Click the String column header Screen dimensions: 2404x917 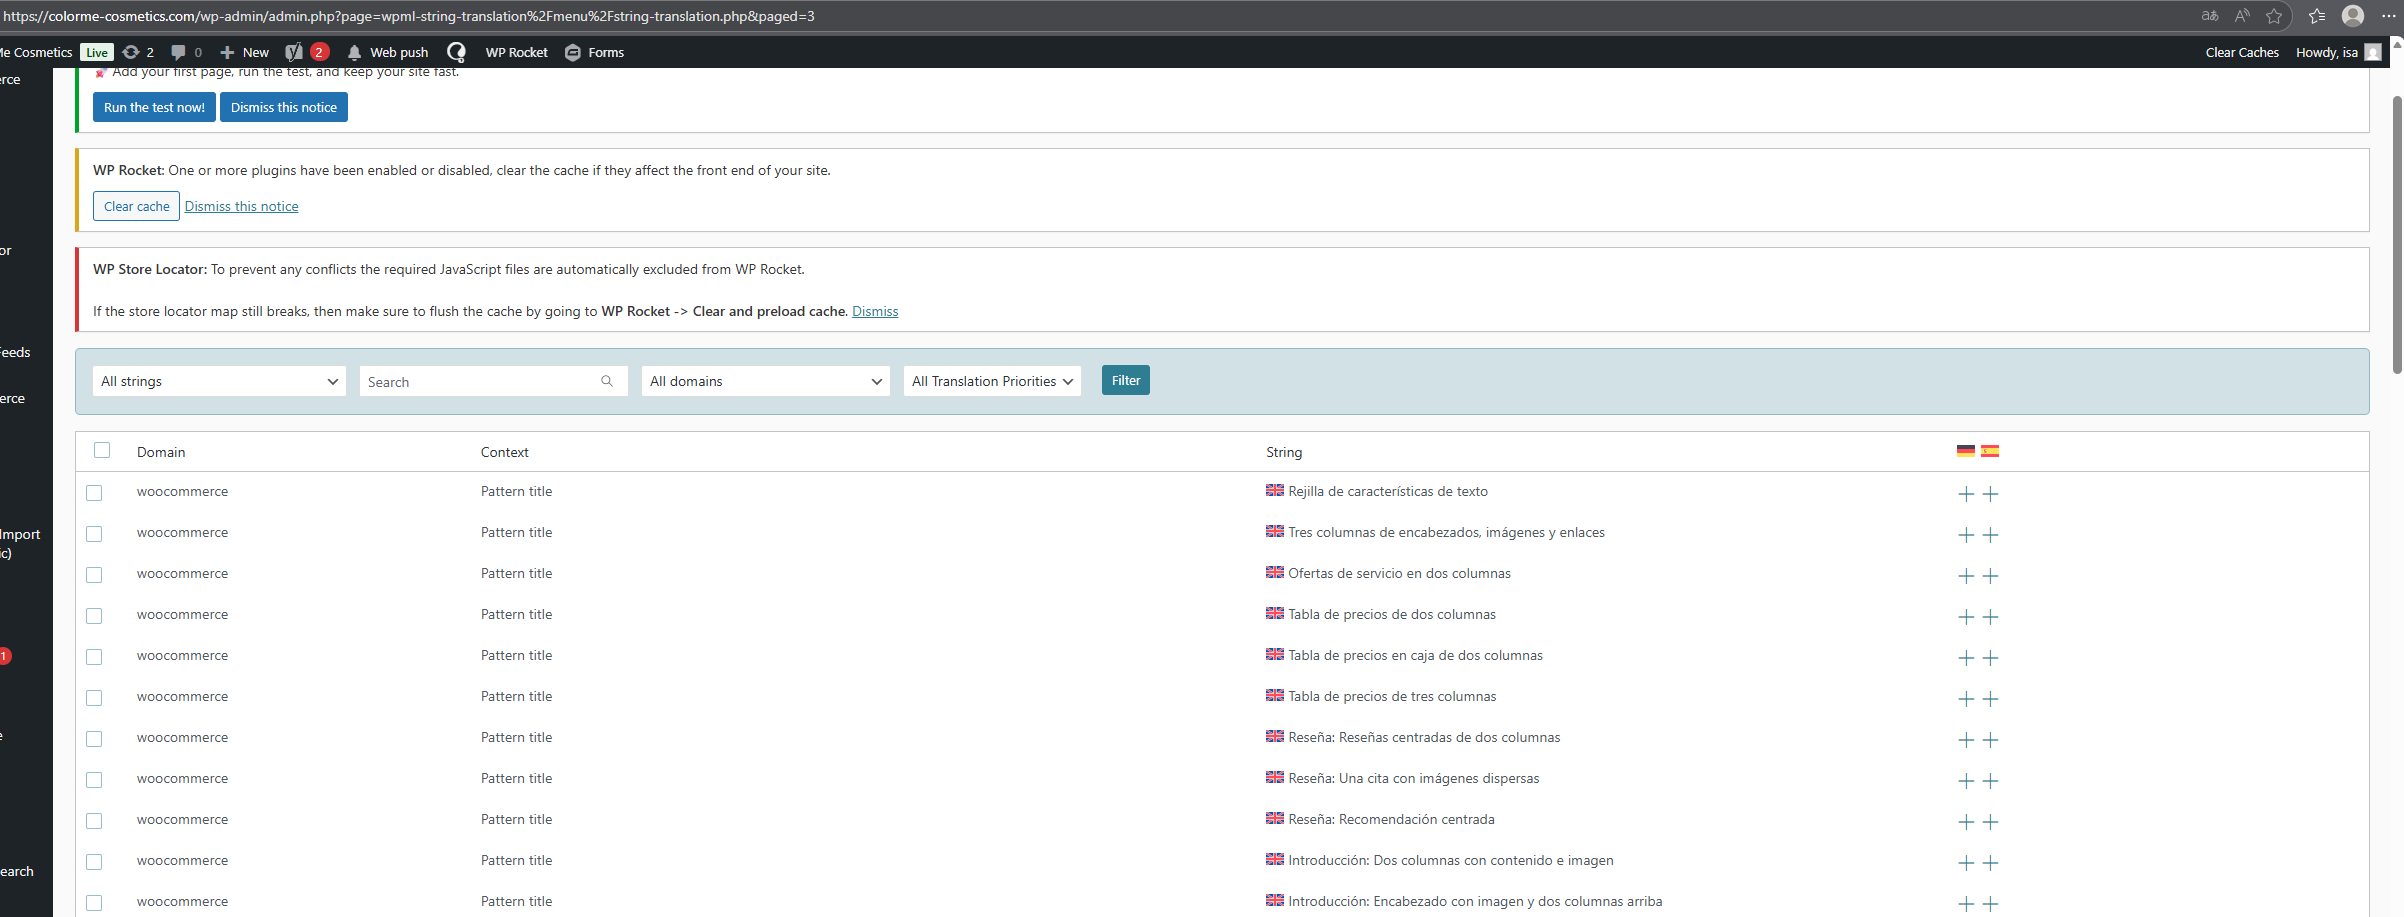click(1284, 452)
